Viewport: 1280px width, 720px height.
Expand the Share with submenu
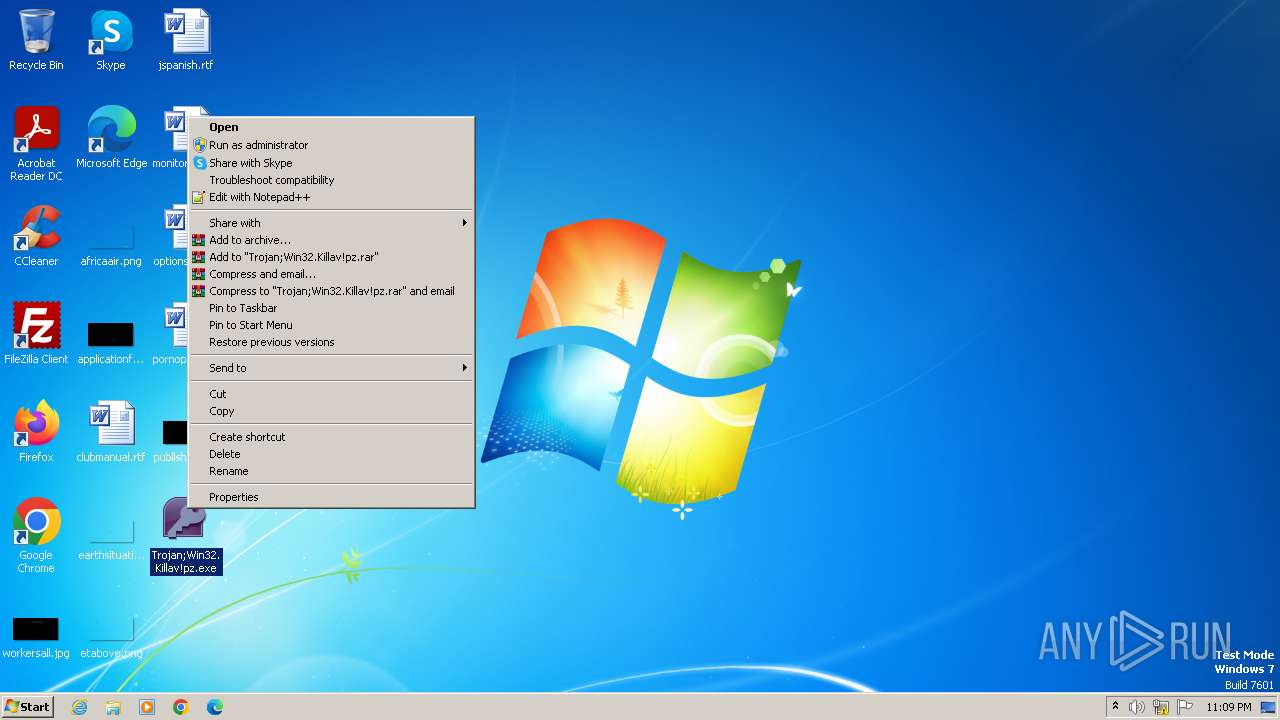point(331,223)
